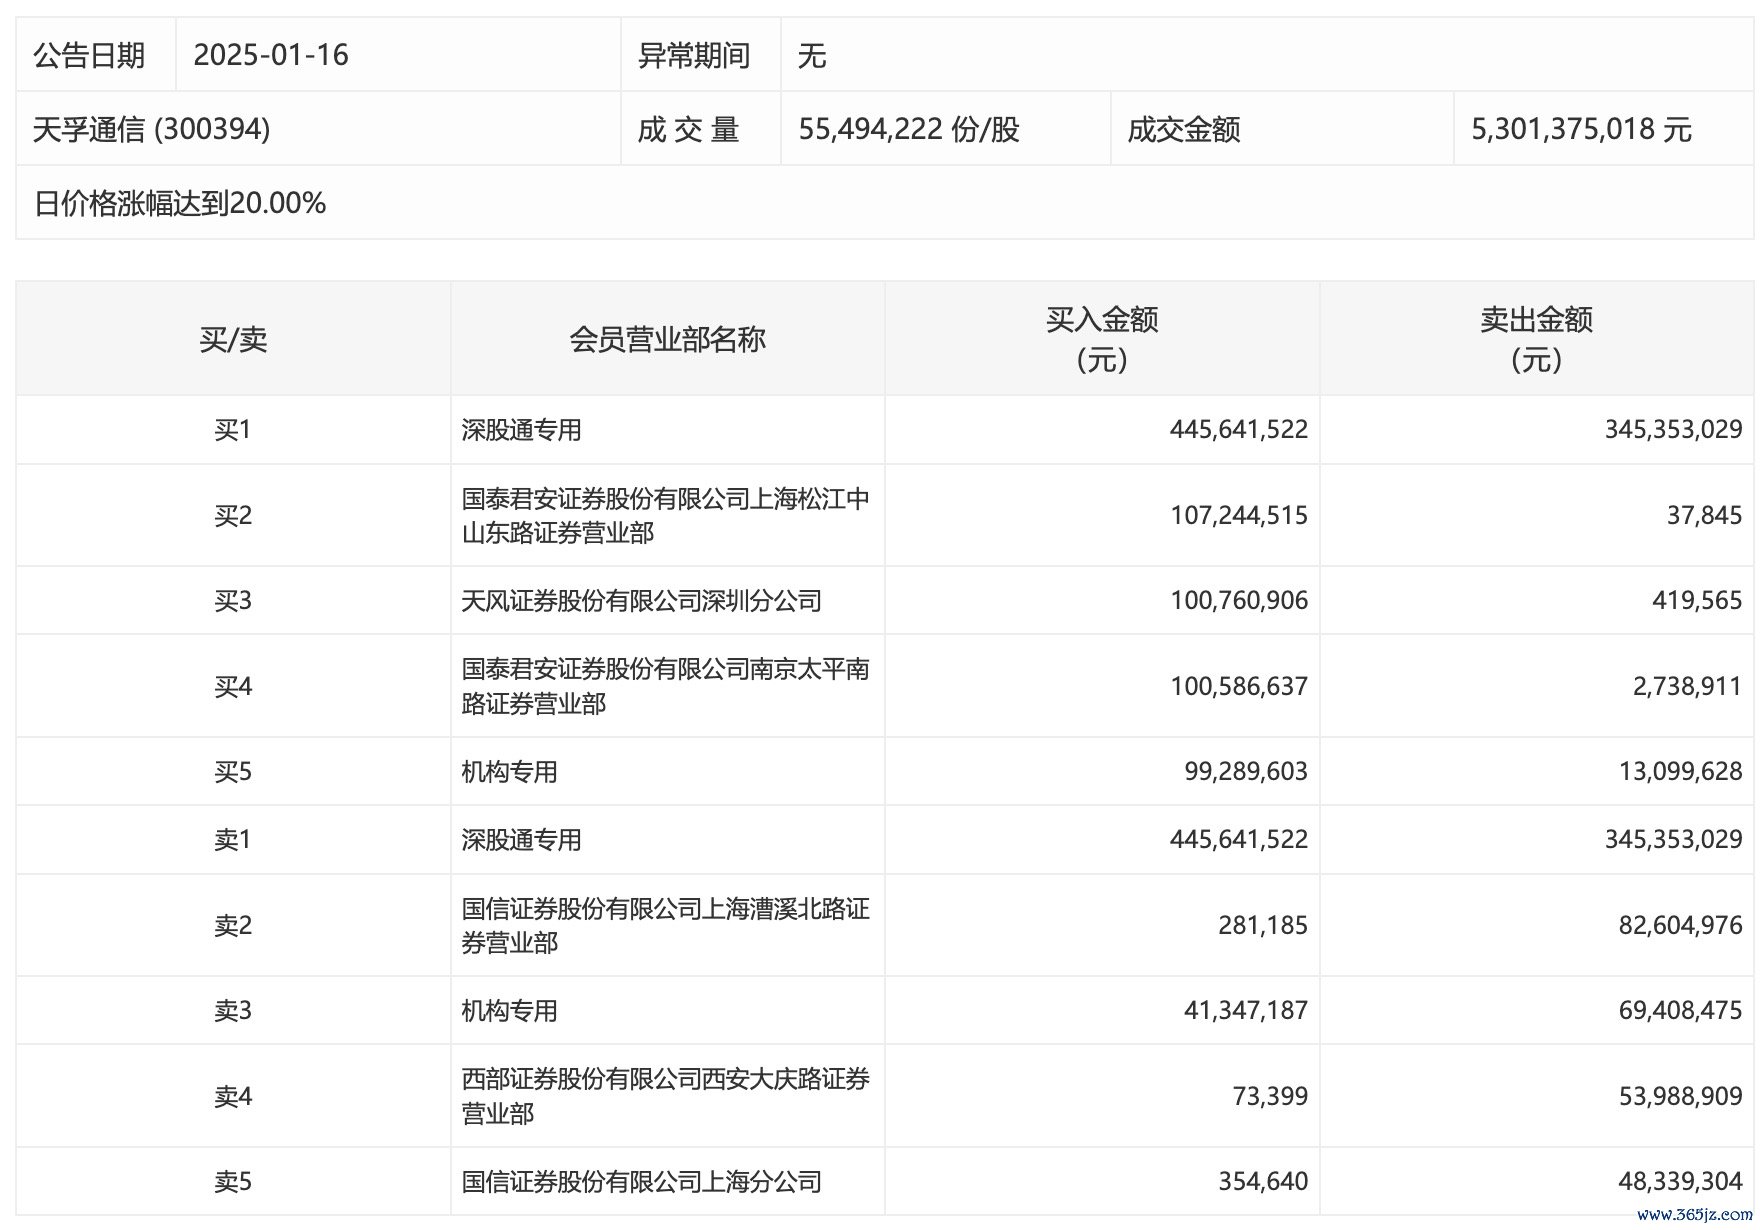The height and width of the screenshot is (1230, 1760).
Task: Select the 卖1 row label
Action: (233, 840)
